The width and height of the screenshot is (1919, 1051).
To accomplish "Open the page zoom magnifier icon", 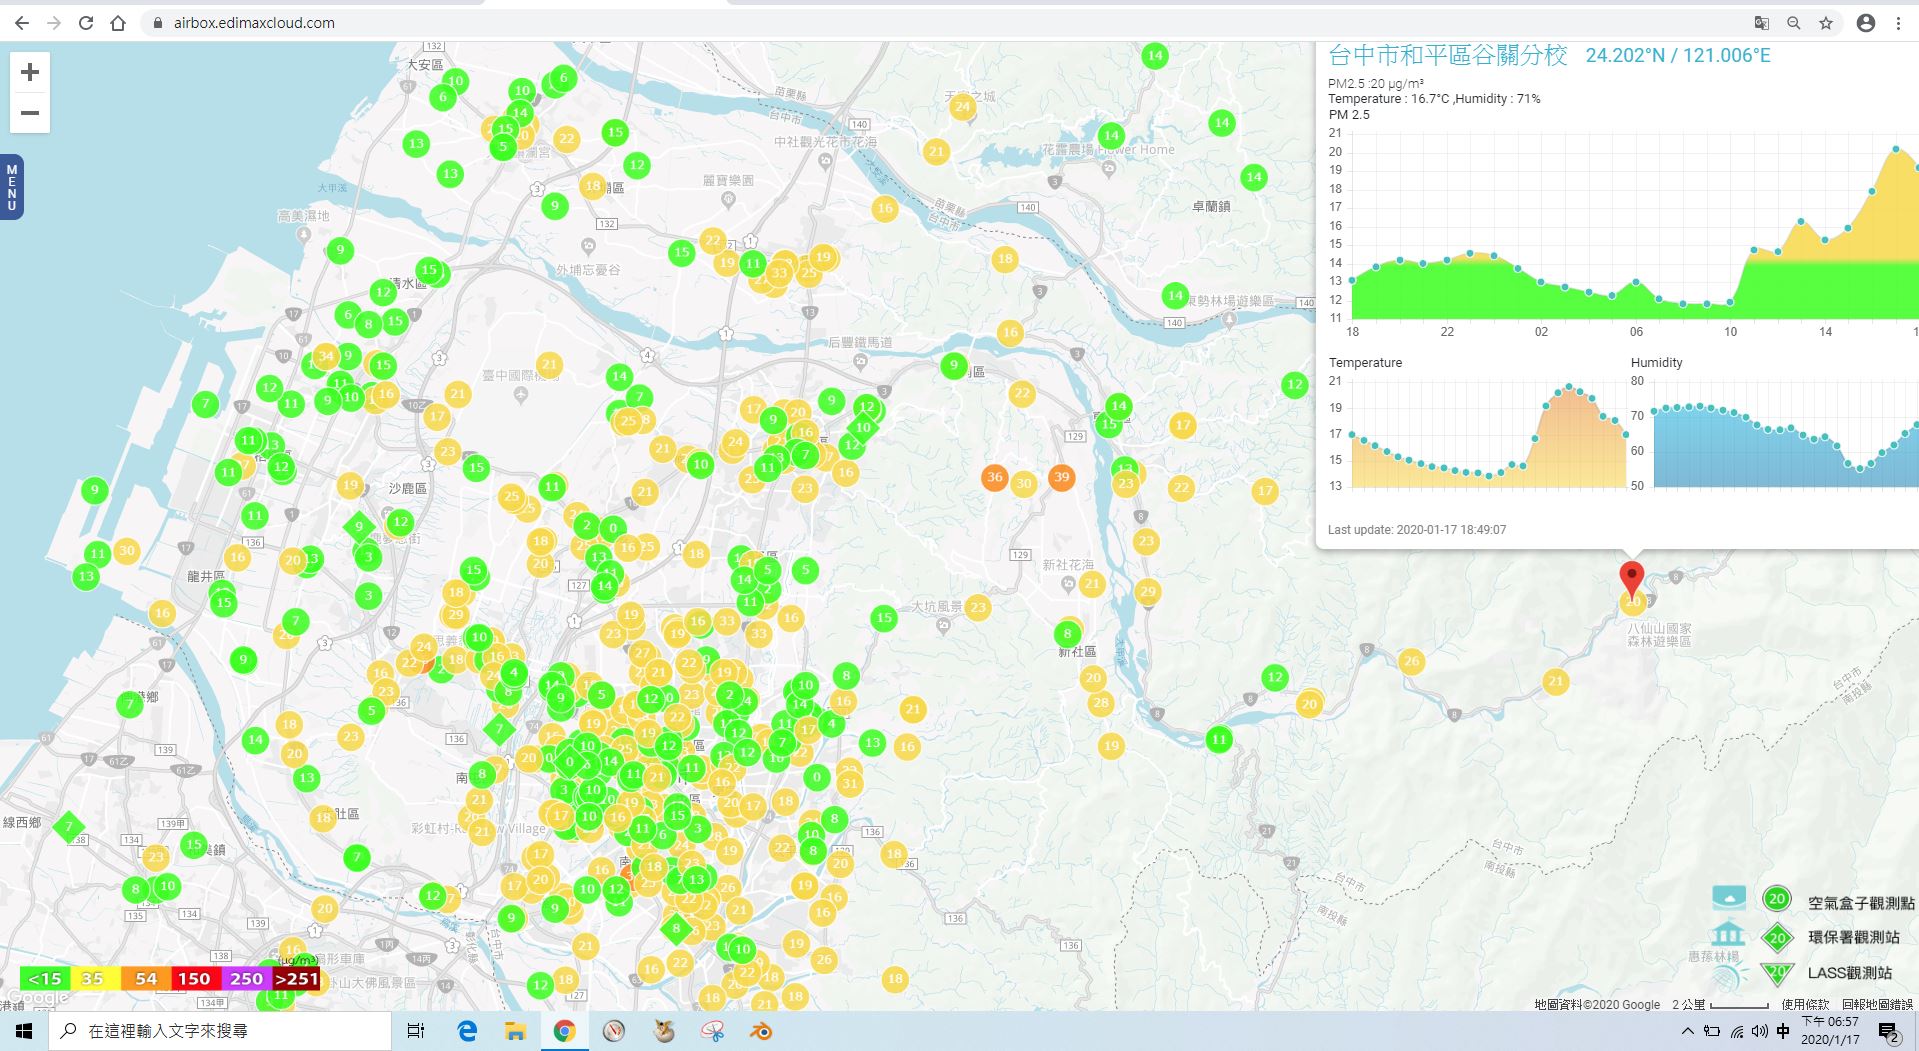I will click(x=1794, y=23).
